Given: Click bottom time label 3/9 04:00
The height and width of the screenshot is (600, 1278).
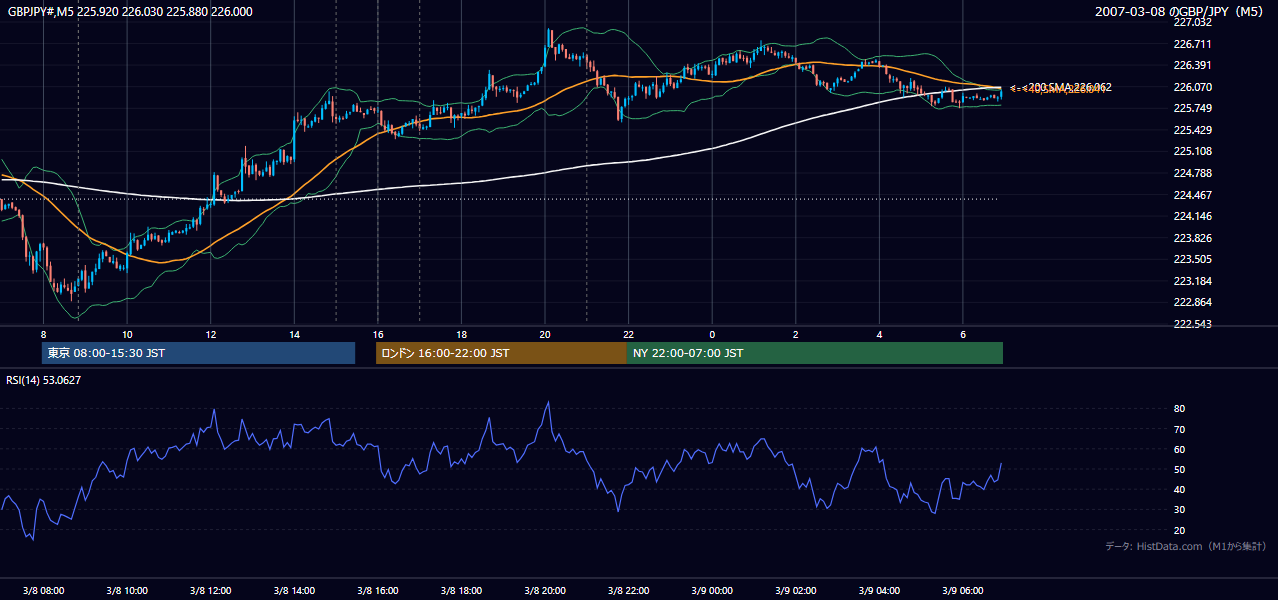Looking at the screenshot, I should click(879, 591).
